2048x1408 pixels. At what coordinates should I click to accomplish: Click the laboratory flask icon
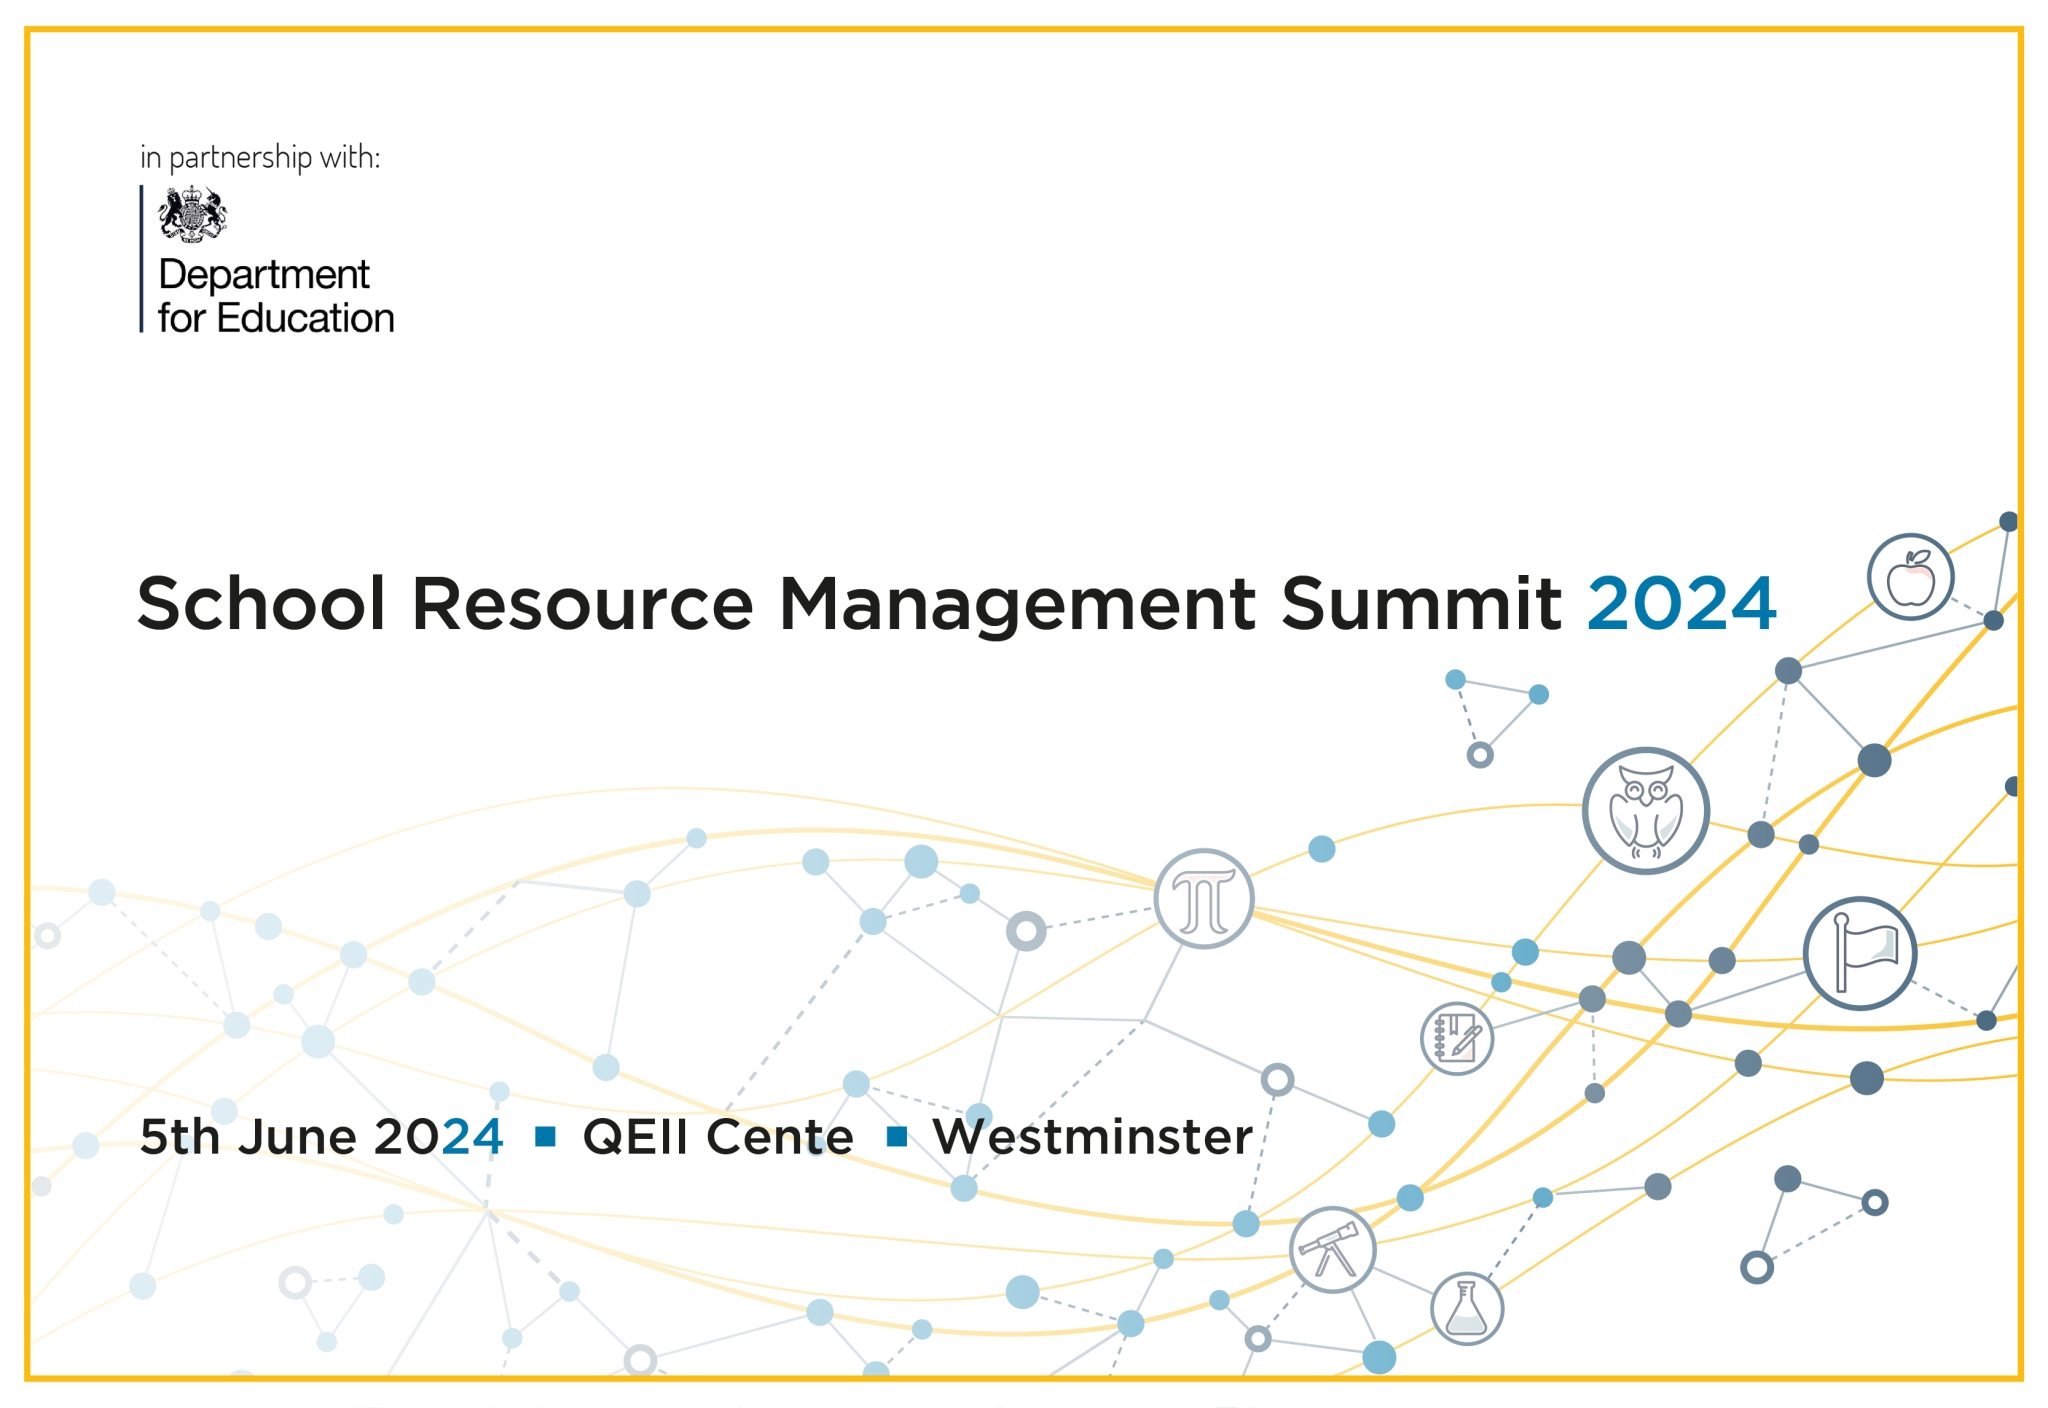pos(1467,1309)
